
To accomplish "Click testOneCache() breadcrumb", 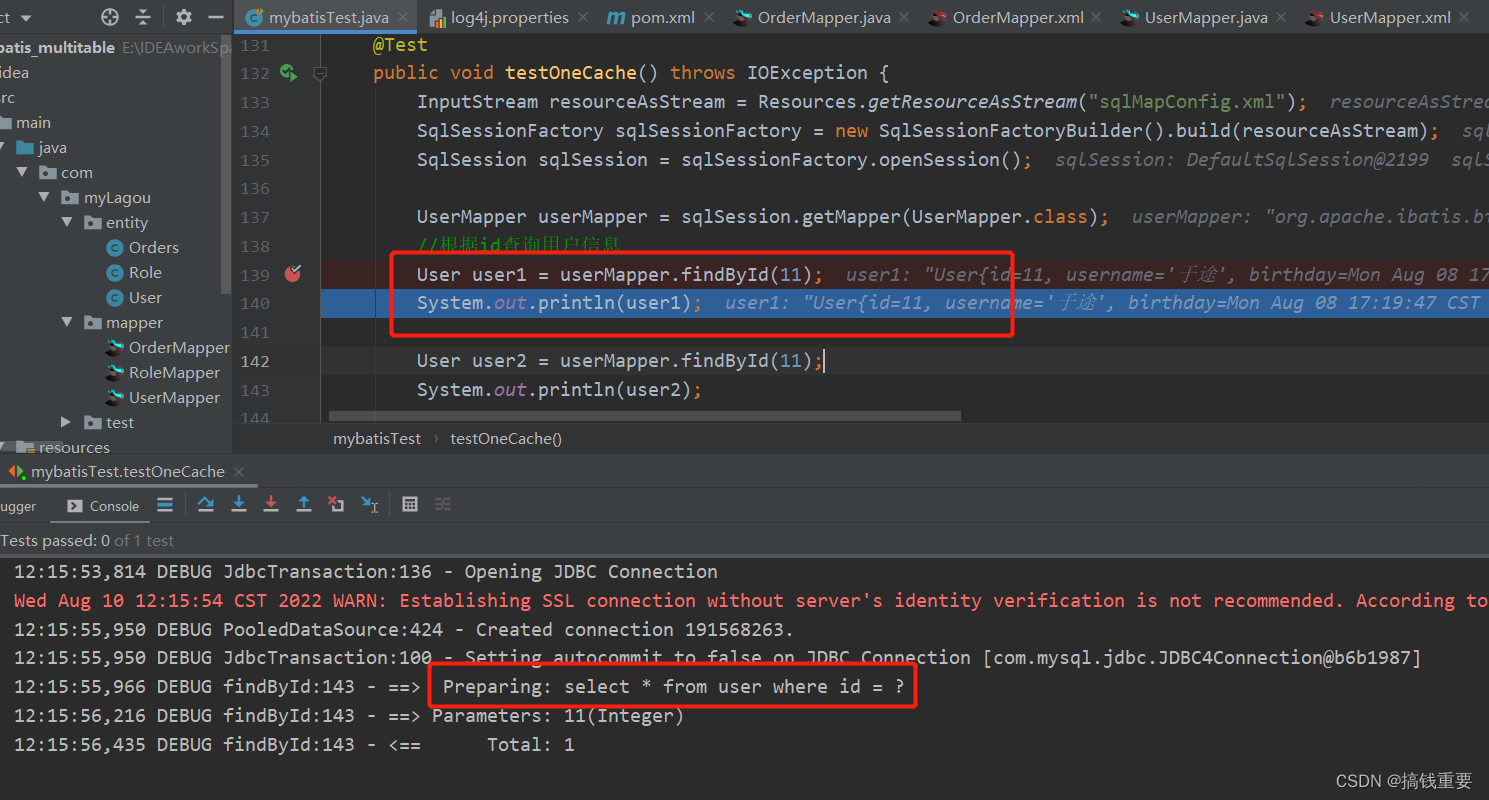I will click(x=506, y=438).
